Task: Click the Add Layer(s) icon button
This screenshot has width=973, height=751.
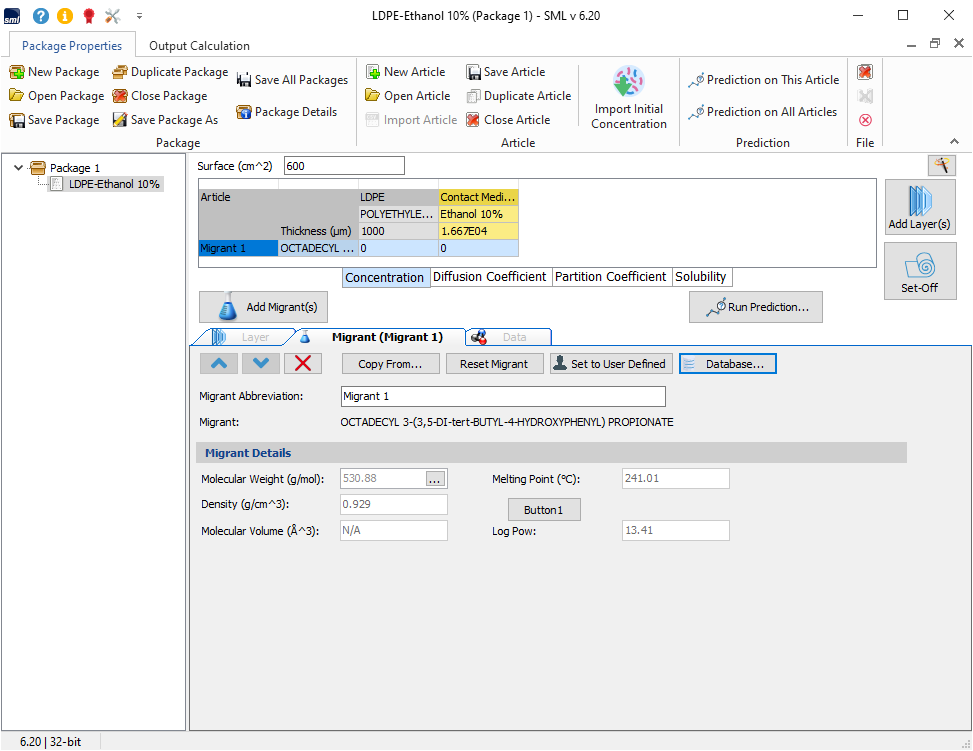Action: 920,200
